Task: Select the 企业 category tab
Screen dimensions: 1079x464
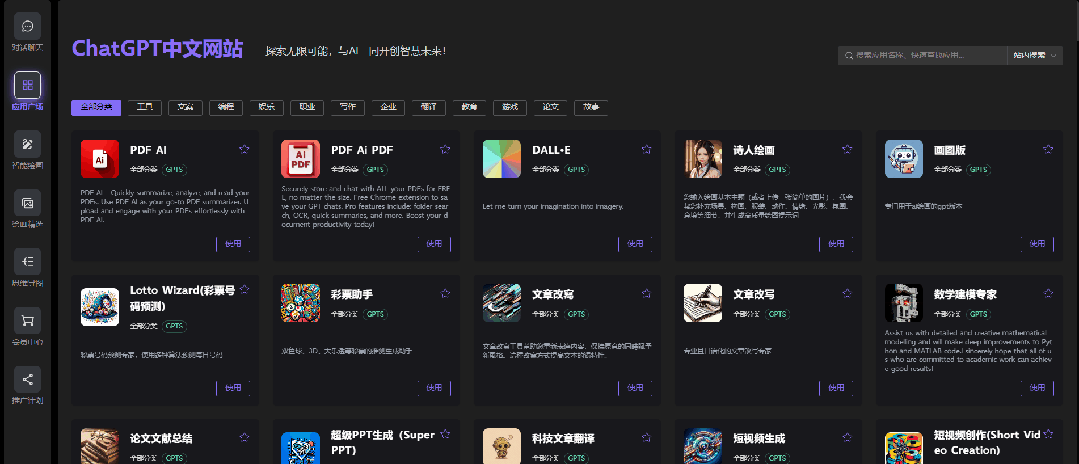Action: 388,107
